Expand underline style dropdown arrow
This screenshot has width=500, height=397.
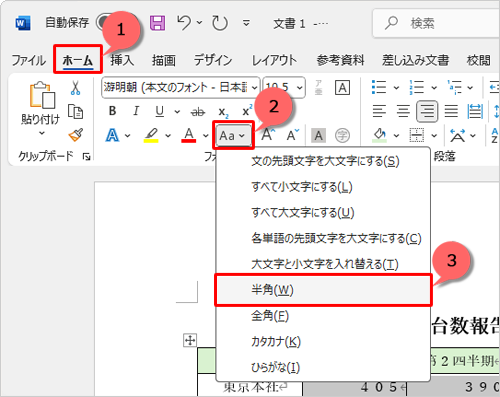coord(177,112)
